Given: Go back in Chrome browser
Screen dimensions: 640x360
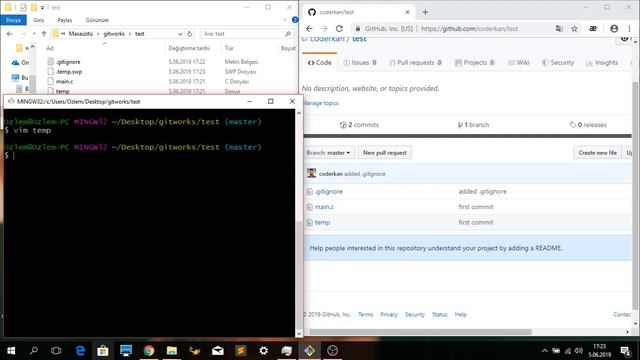Looking at the screenshot, I should [x=309, y=29].
